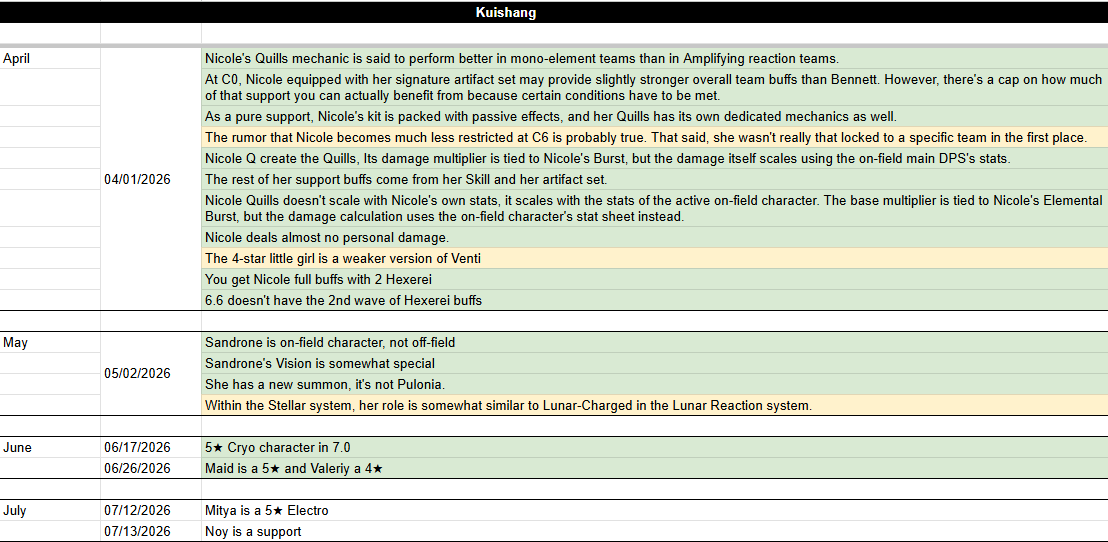Click the row about 6.6 Hexerei buffs
This screenshot has height=542, width=1108.
coord(654,300)
